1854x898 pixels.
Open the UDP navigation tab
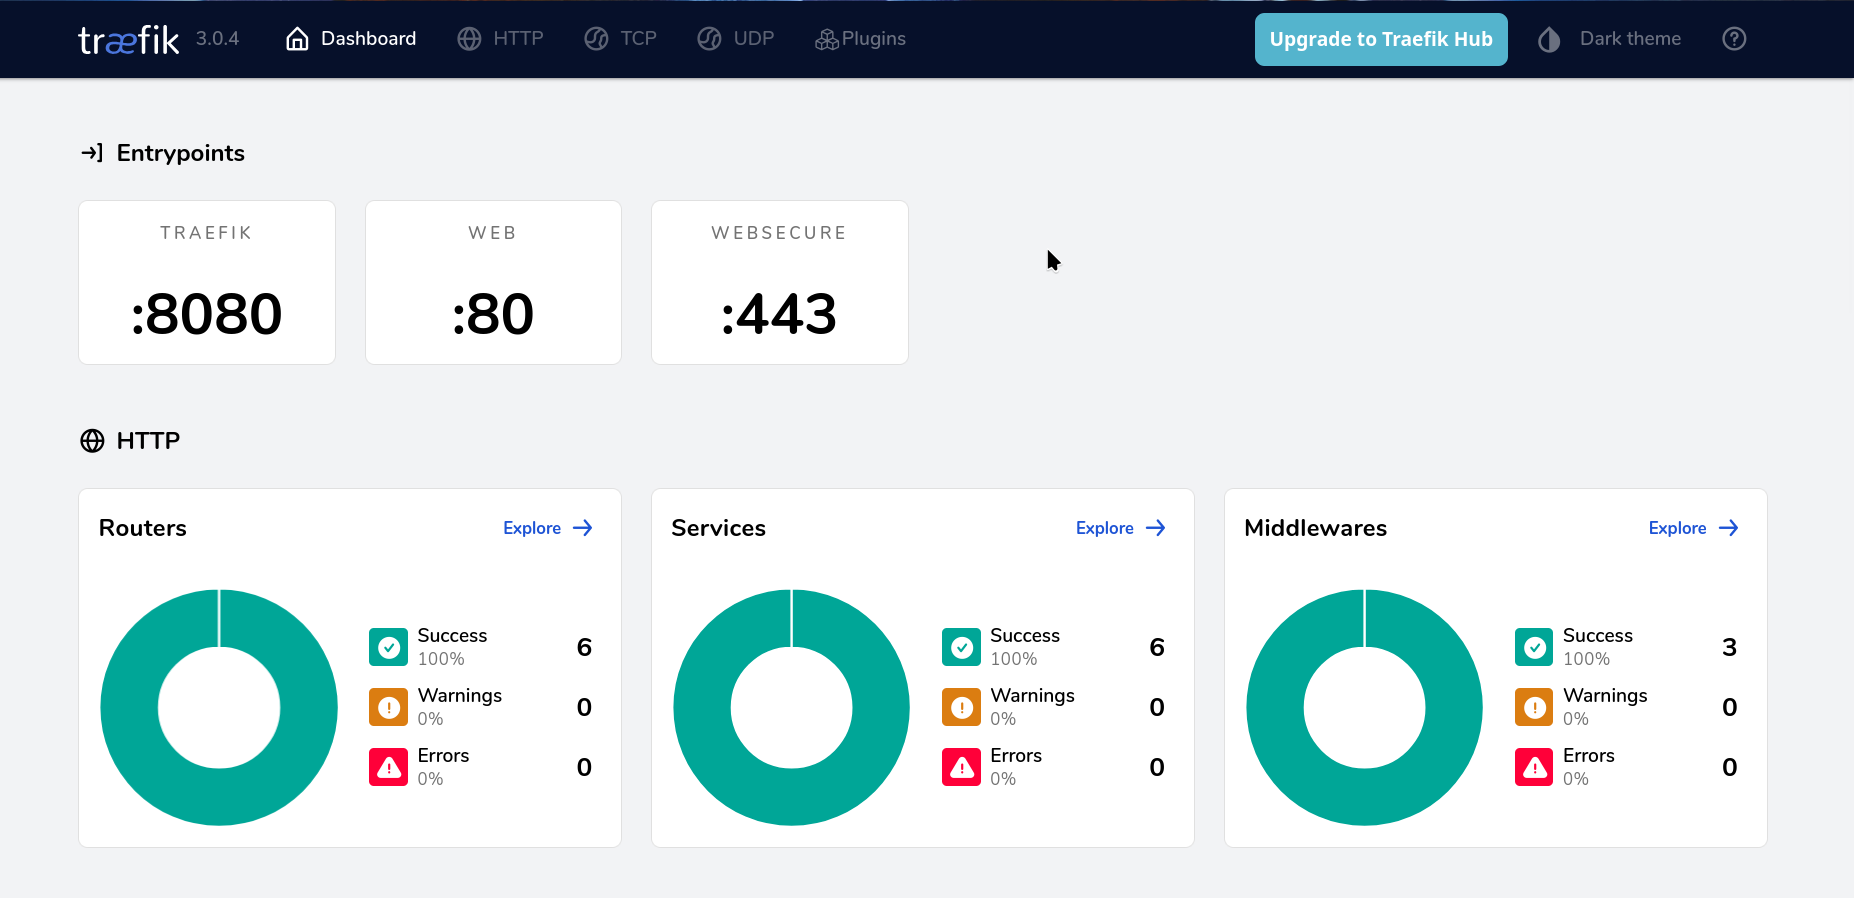735,39
